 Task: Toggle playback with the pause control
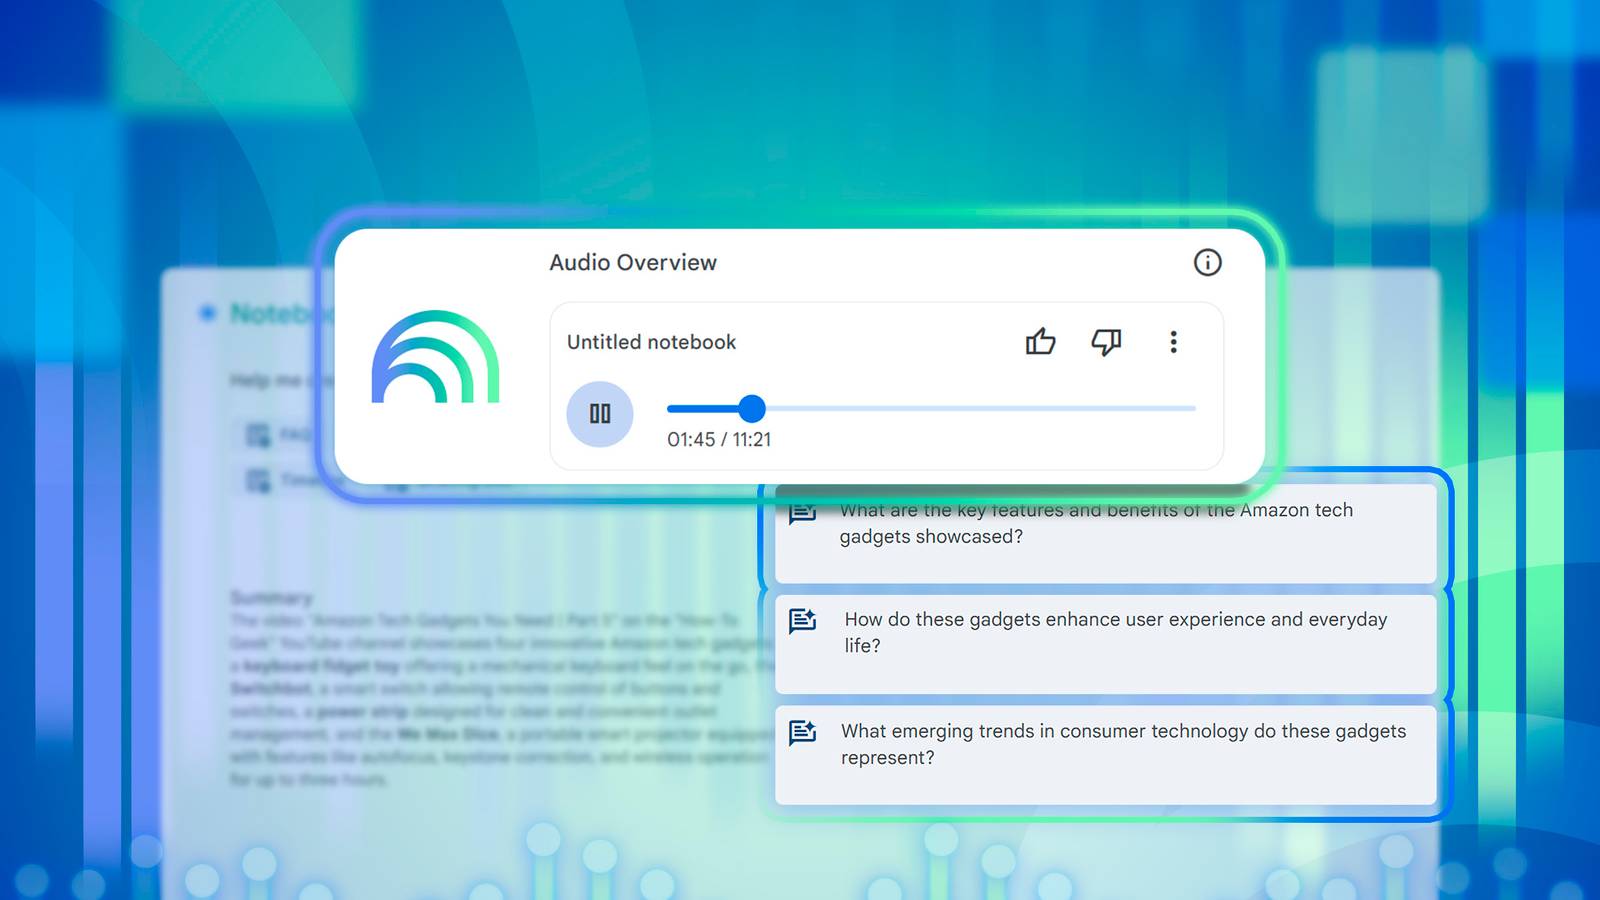coord(599,413)
